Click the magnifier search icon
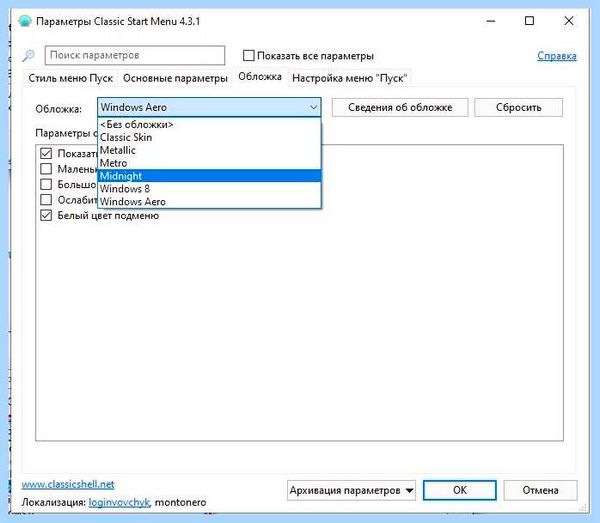The height and width of the screenshot is (523, 600). (x=28, y=56)
